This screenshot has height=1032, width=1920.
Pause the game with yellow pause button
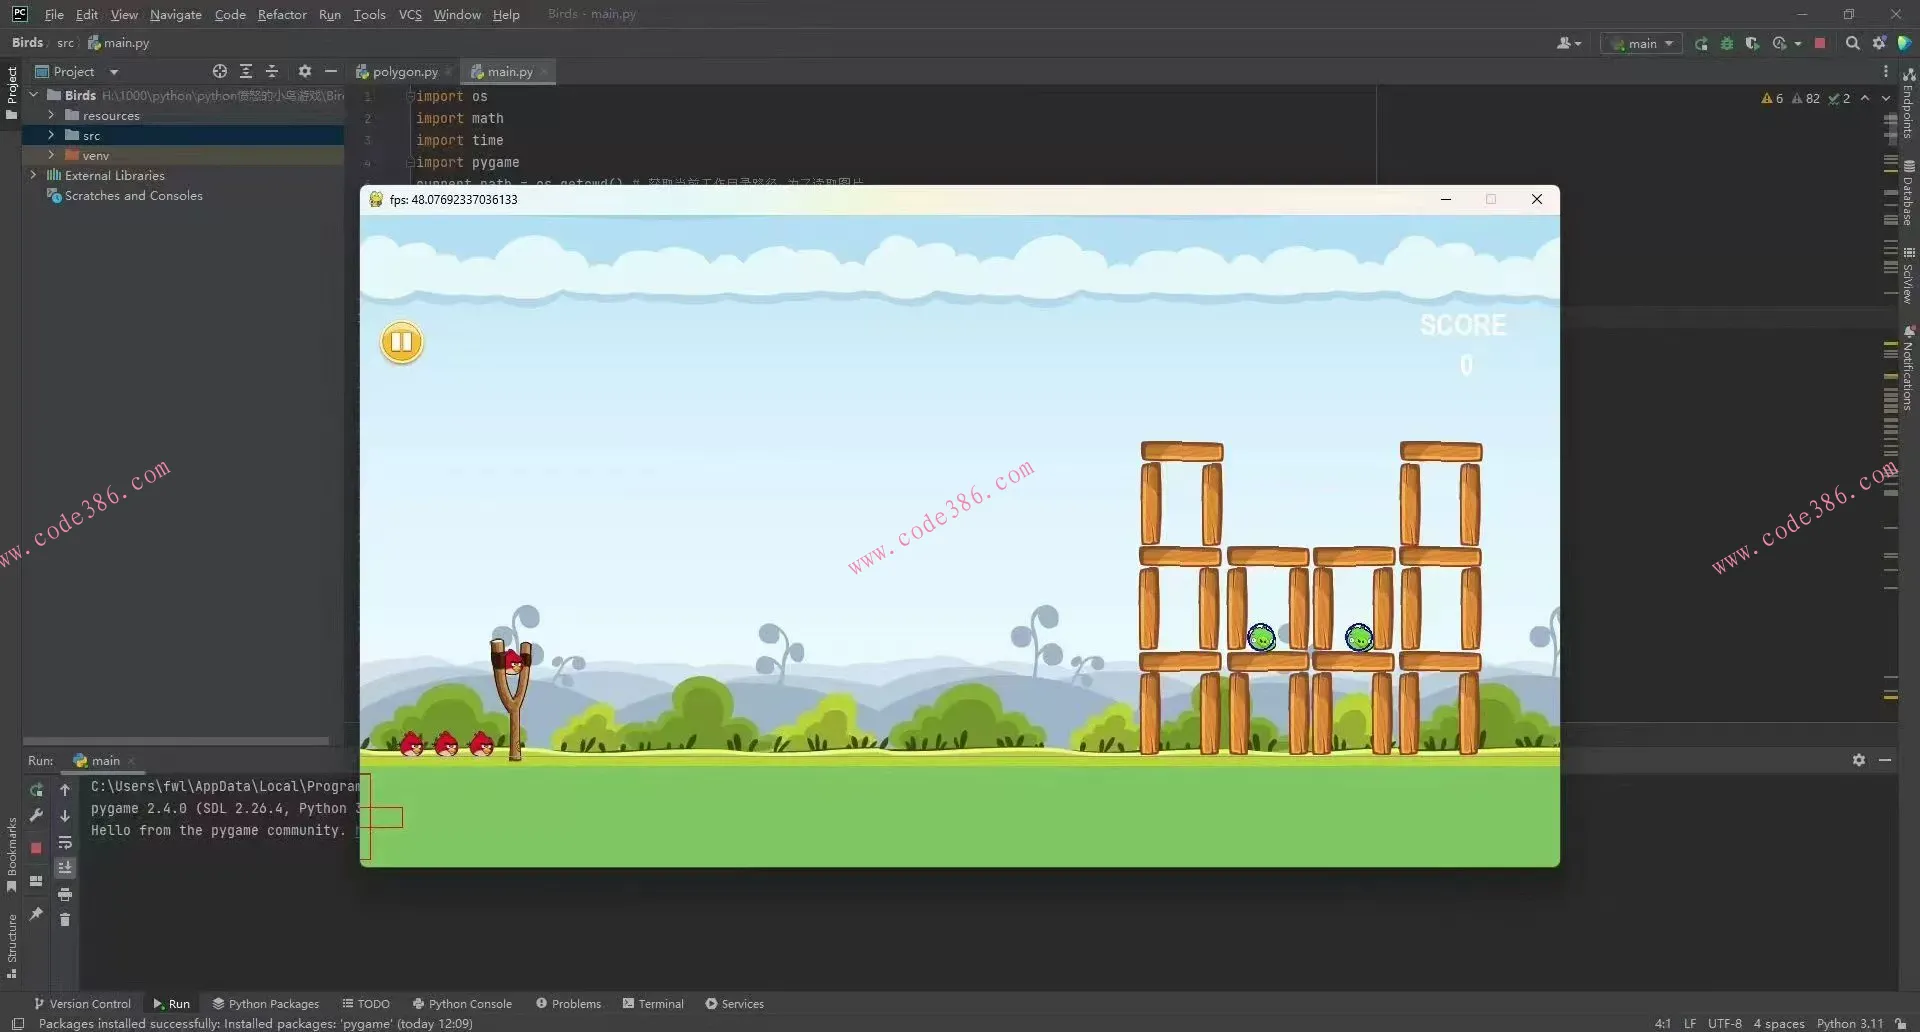(x=402, y=343)
